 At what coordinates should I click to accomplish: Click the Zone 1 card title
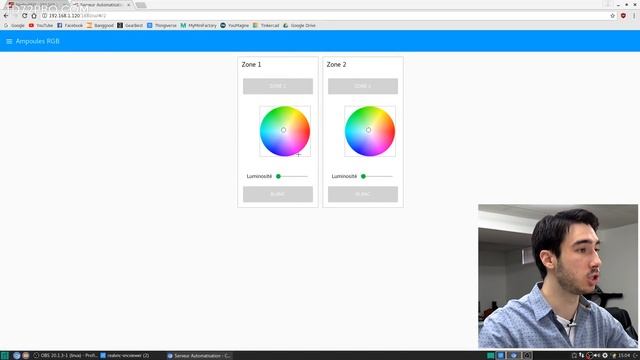coord(251,64)
